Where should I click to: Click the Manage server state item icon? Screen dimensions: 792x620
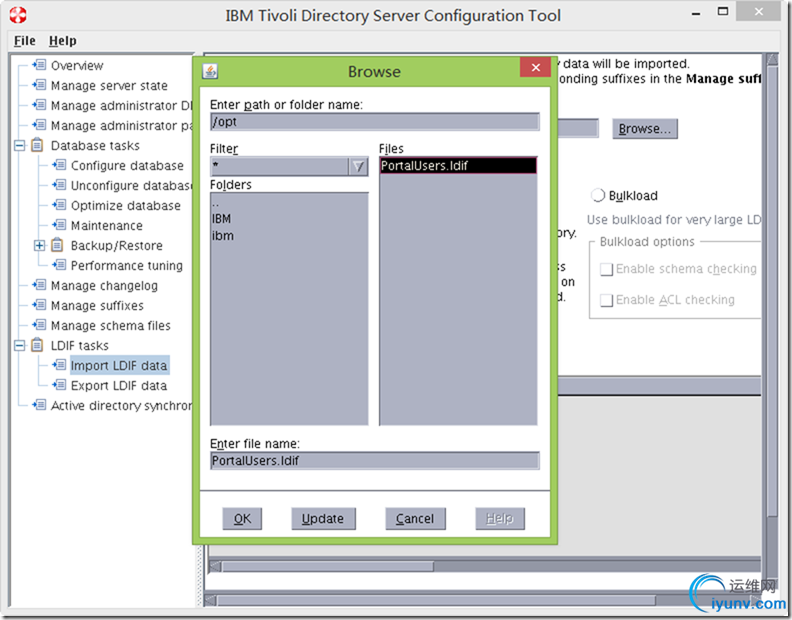[x=39, y=85]
